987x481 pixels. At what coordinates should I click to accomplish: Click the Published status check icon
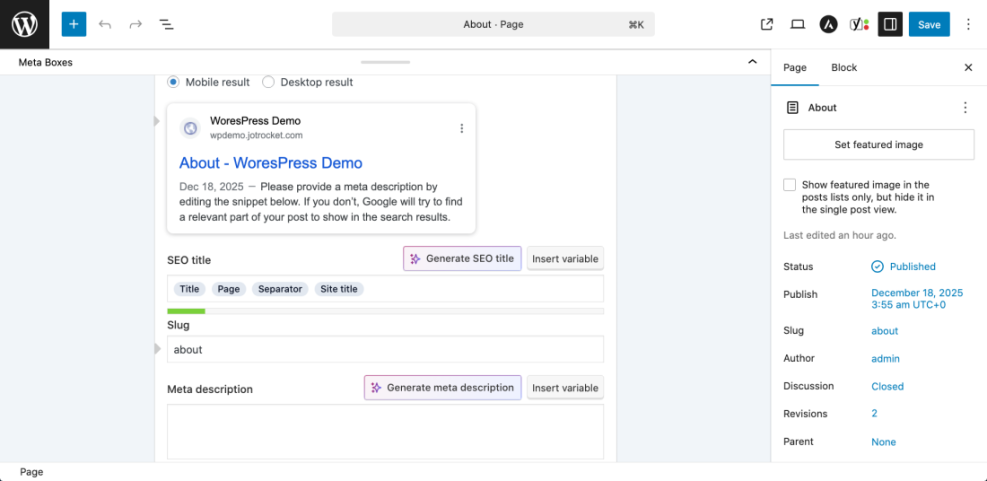(x=877, y=266)
